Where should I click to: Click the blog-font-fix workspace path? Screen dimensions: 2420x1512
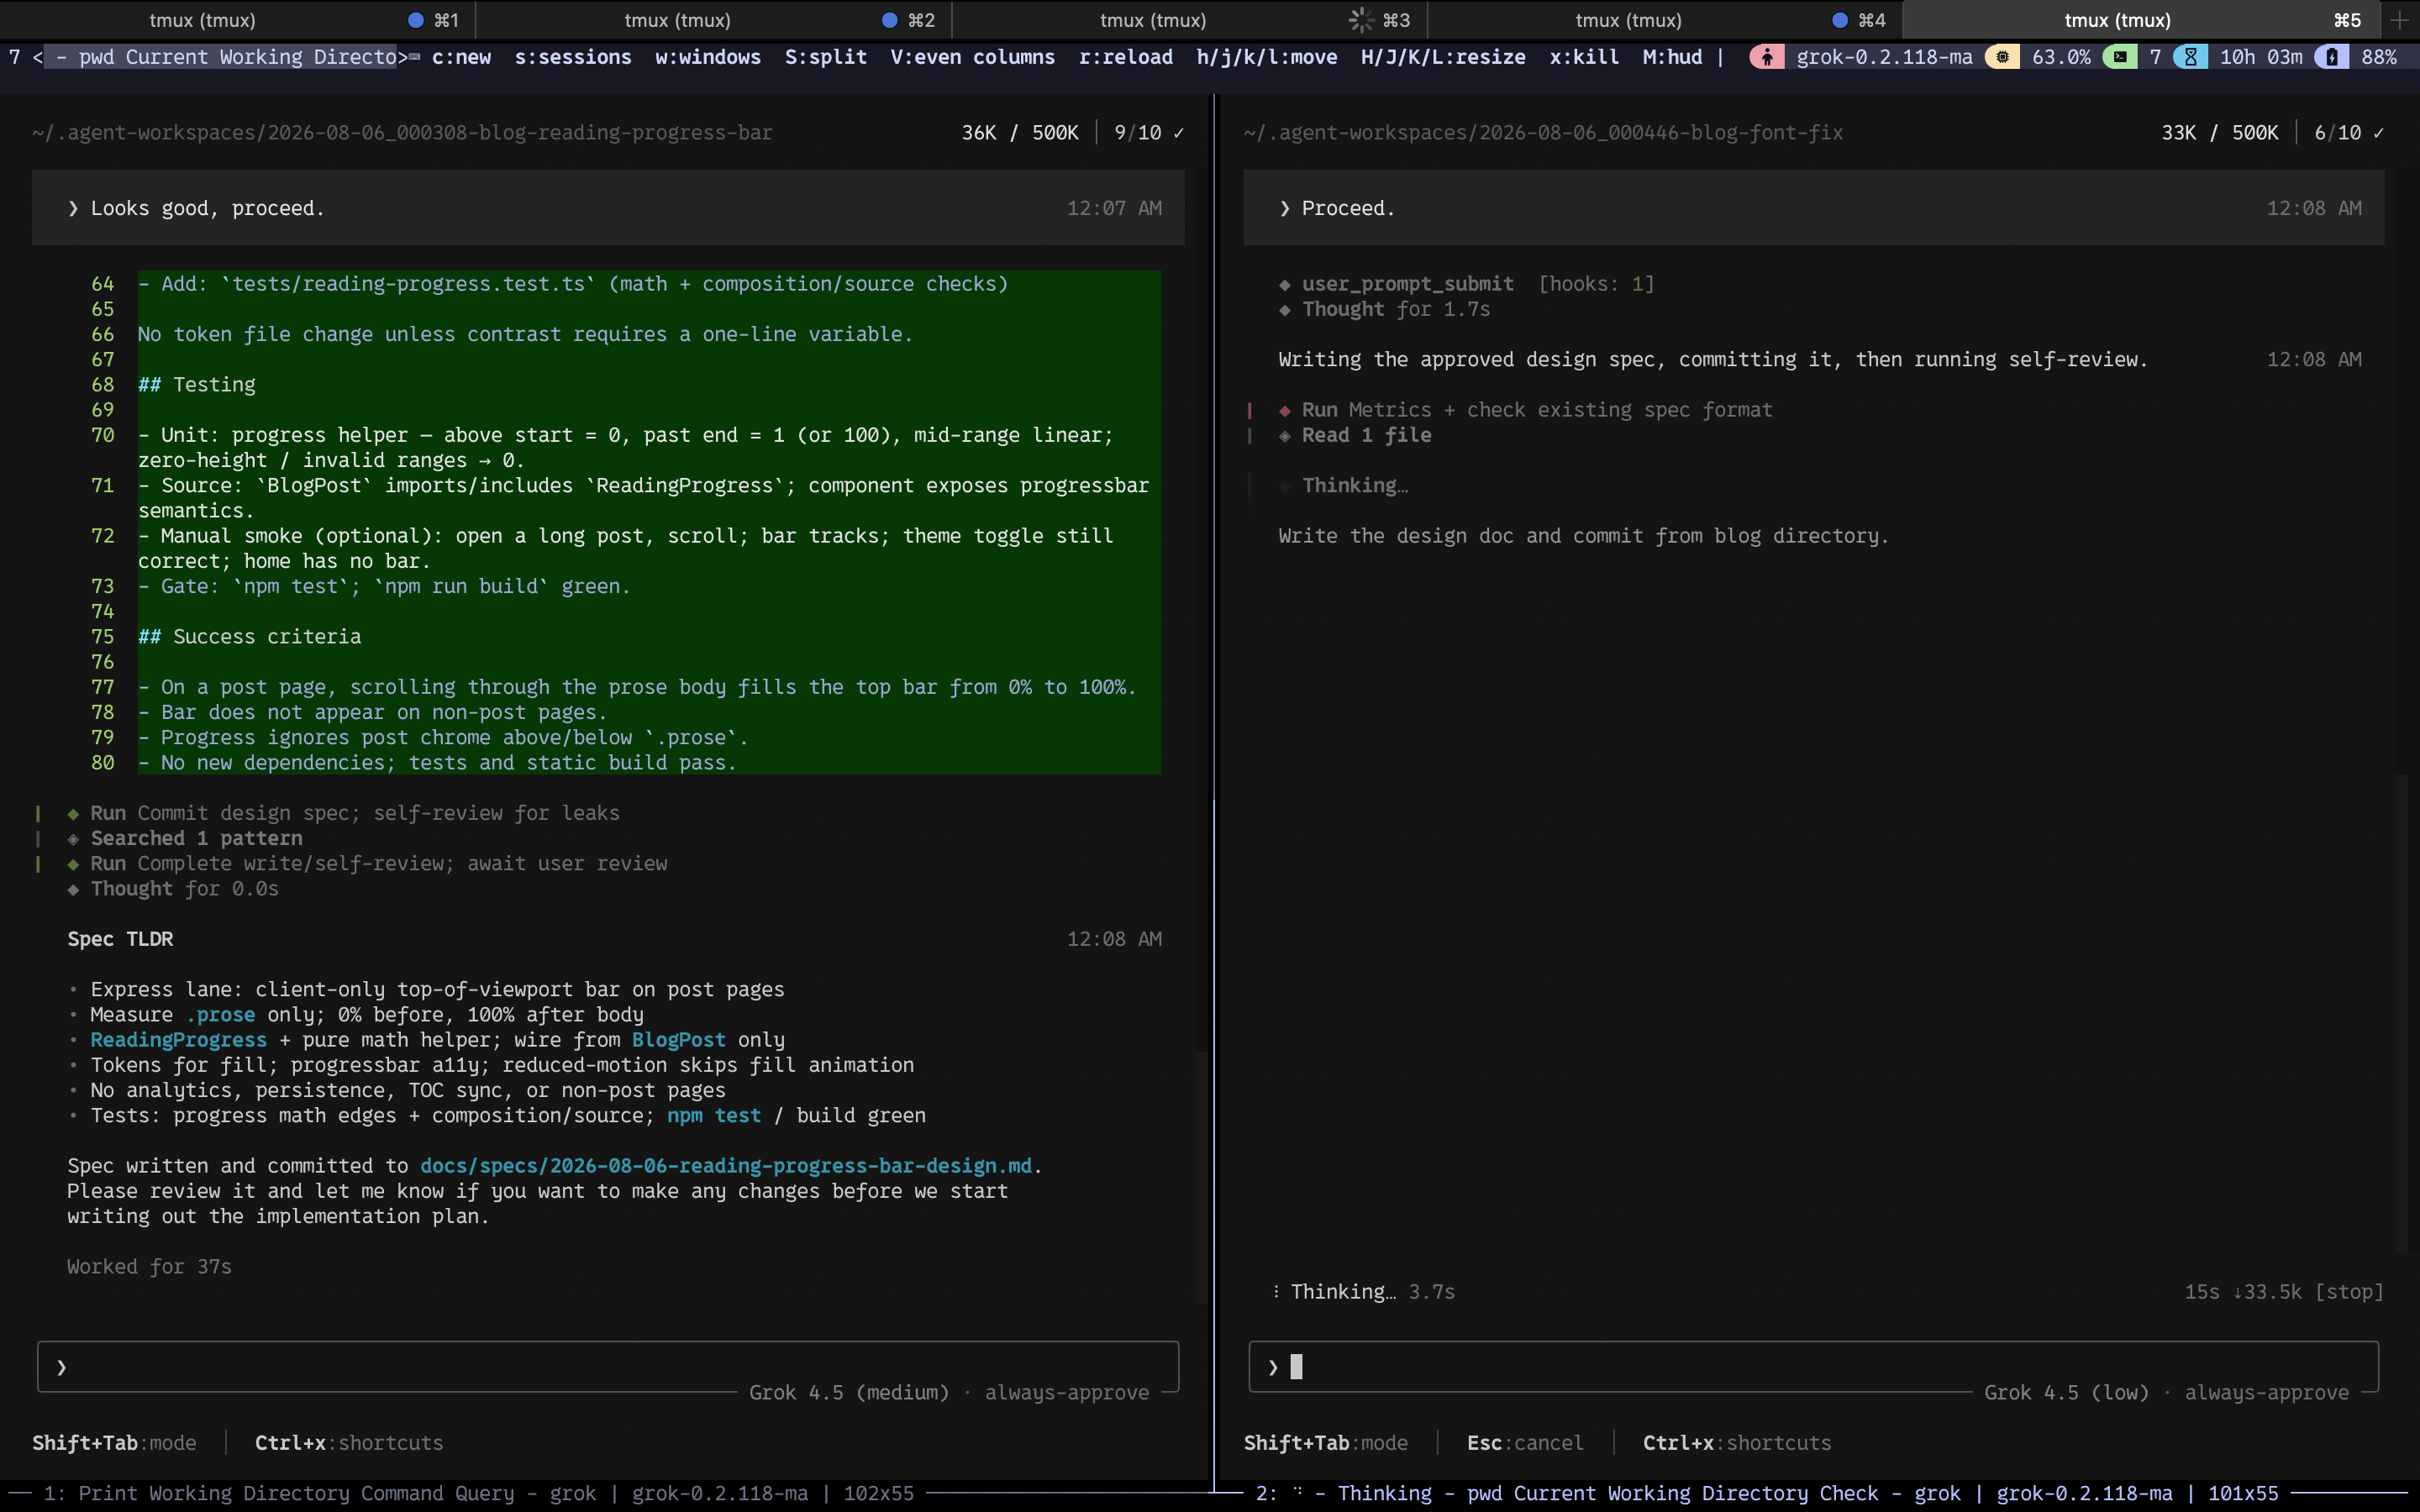1543,133
